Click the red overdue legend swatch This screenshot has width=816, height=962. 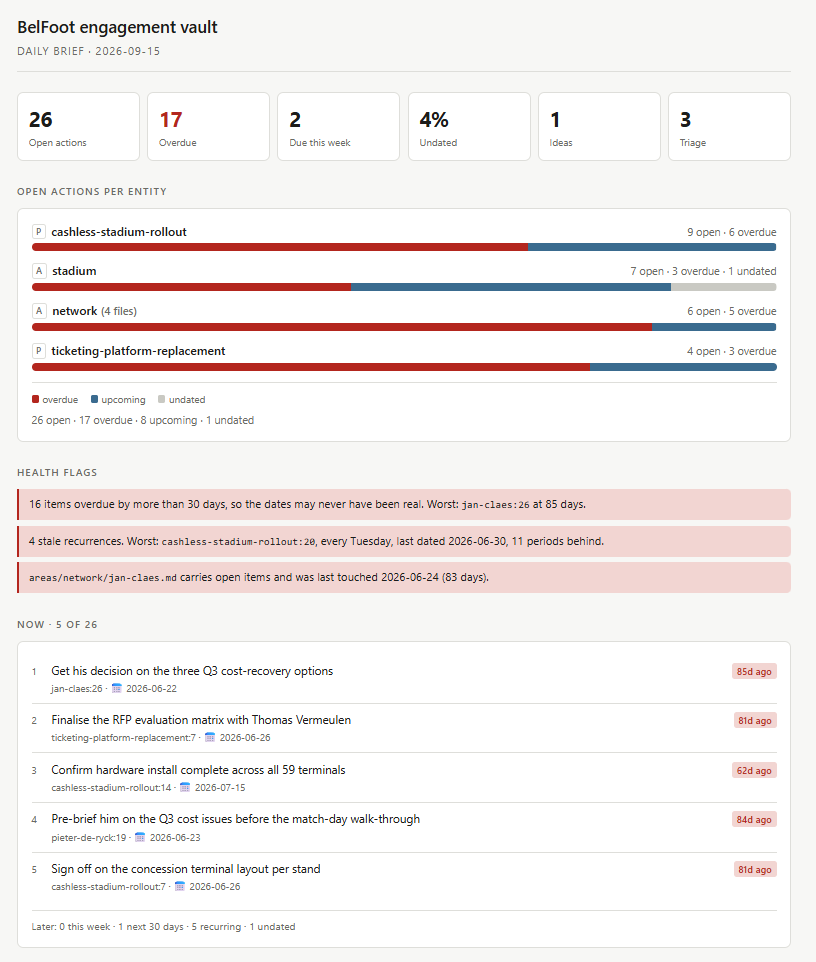pyautogui.click(x=36, y=399)
